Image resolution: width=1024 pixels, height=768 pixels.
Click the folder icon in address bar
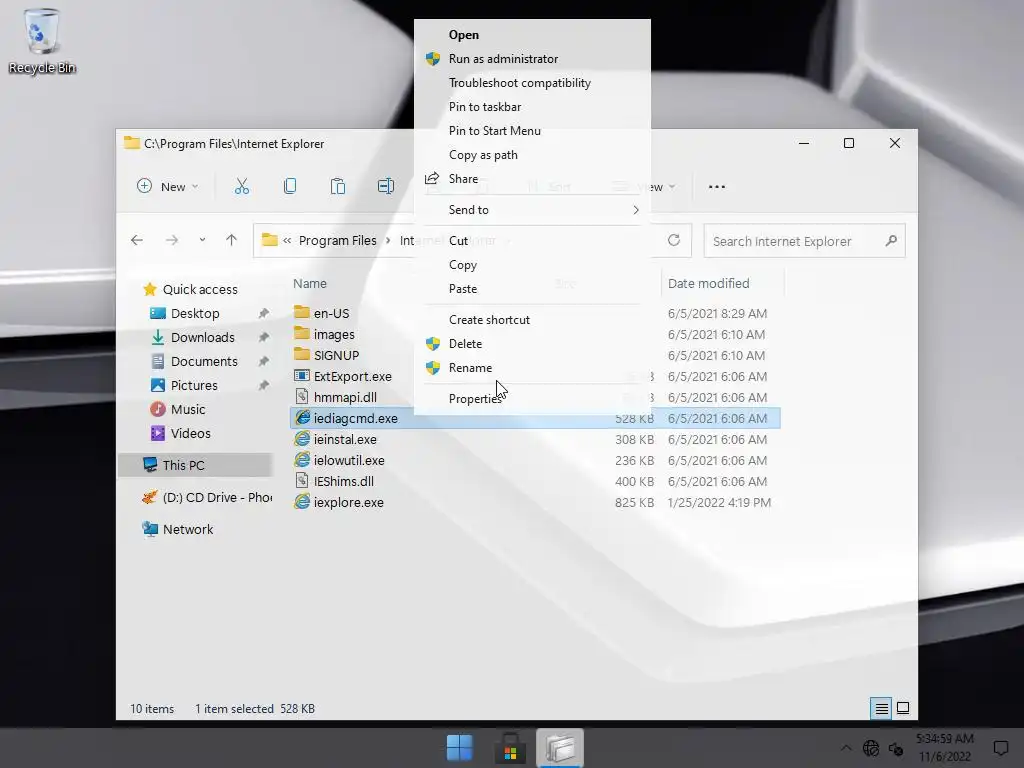click(x=269, y=240)
